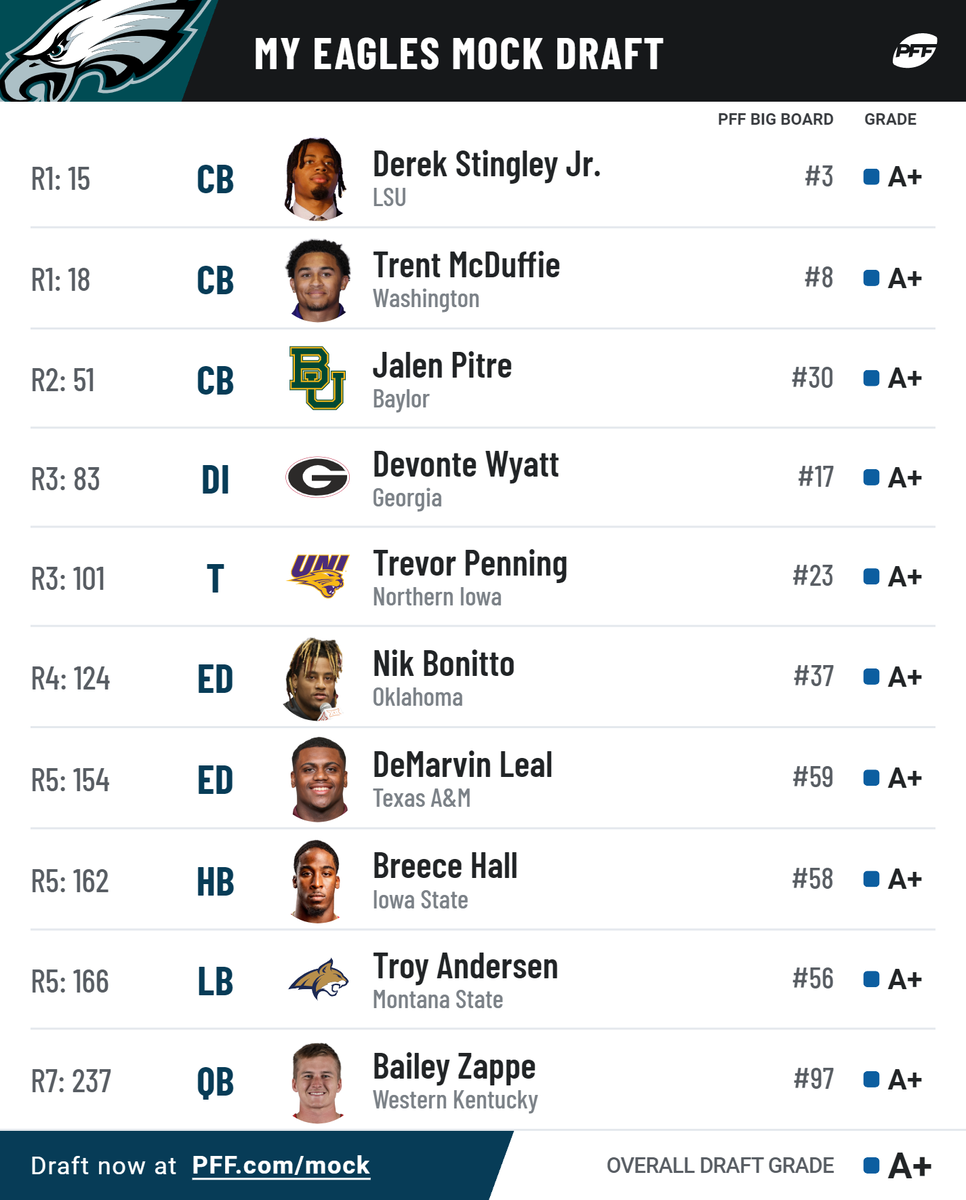Click the UNI logo beside Trevor Penning

317,577
